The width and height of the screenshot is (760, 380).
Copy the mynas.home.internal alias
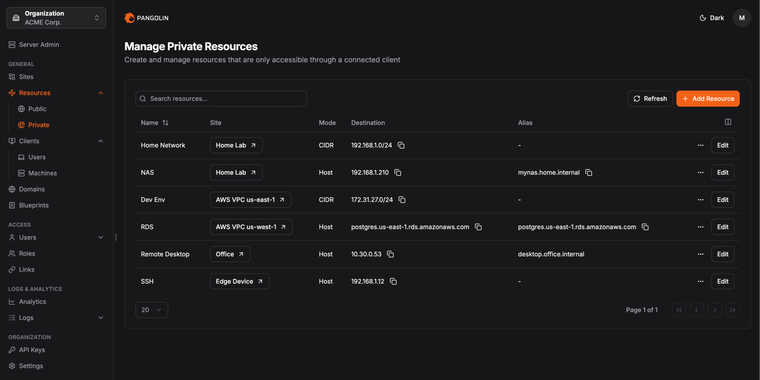pos(589,173)
